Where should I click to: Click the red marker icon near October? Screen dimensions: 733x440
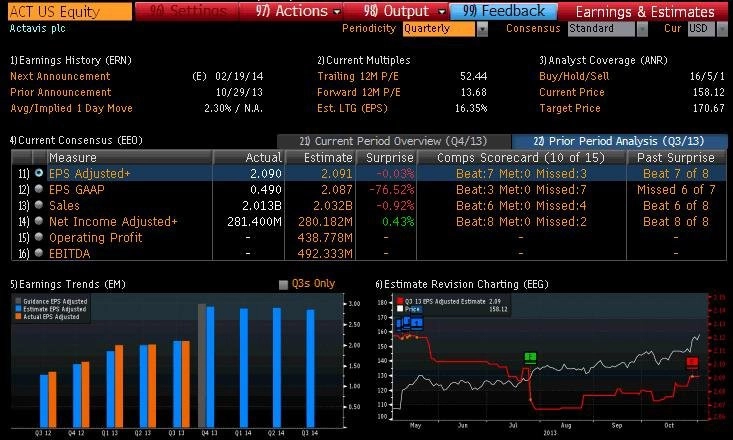(692, 362)
